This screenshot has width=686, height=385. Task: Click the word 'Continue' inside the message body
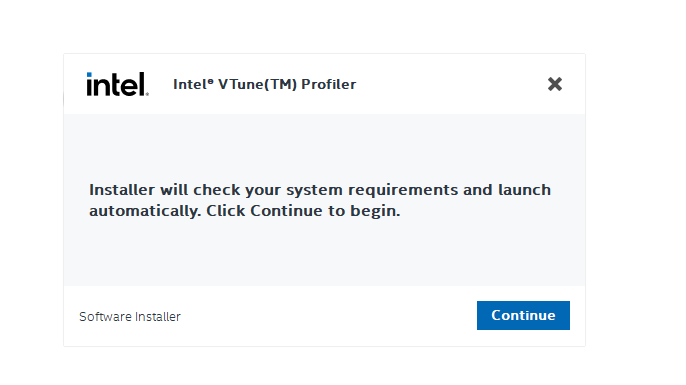[286, 211]
